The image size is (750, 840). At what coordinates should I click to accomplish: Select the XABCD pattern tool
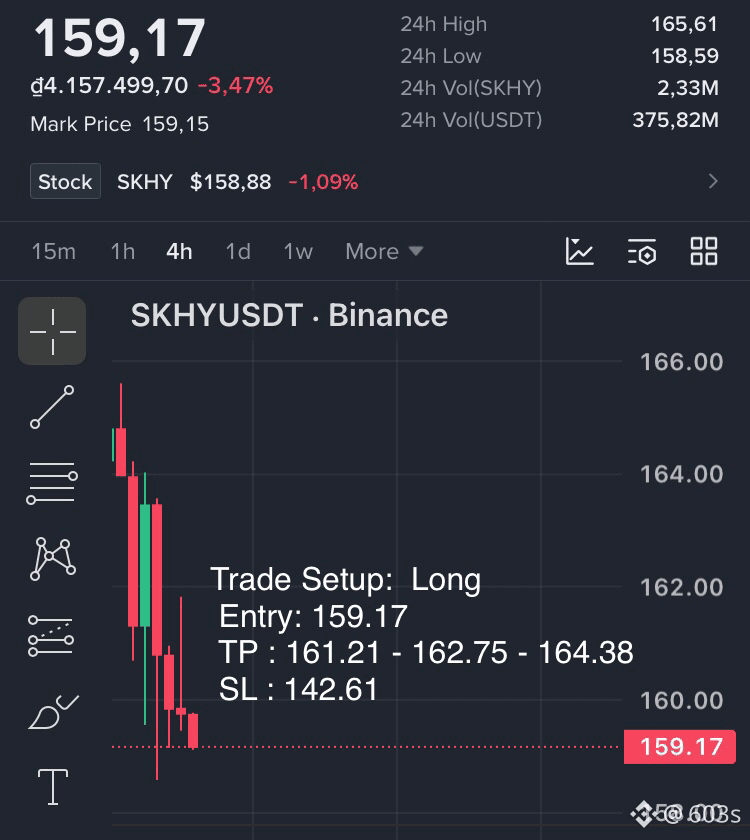pos(52,559)
